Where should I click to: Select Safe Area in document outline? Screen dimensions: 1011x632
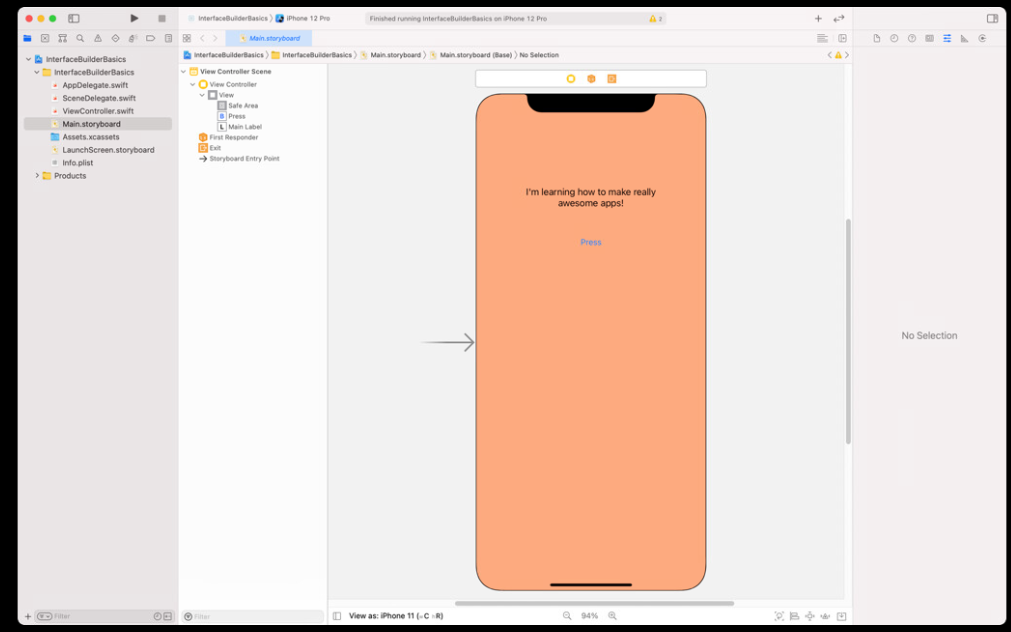(x=242, y=106)
